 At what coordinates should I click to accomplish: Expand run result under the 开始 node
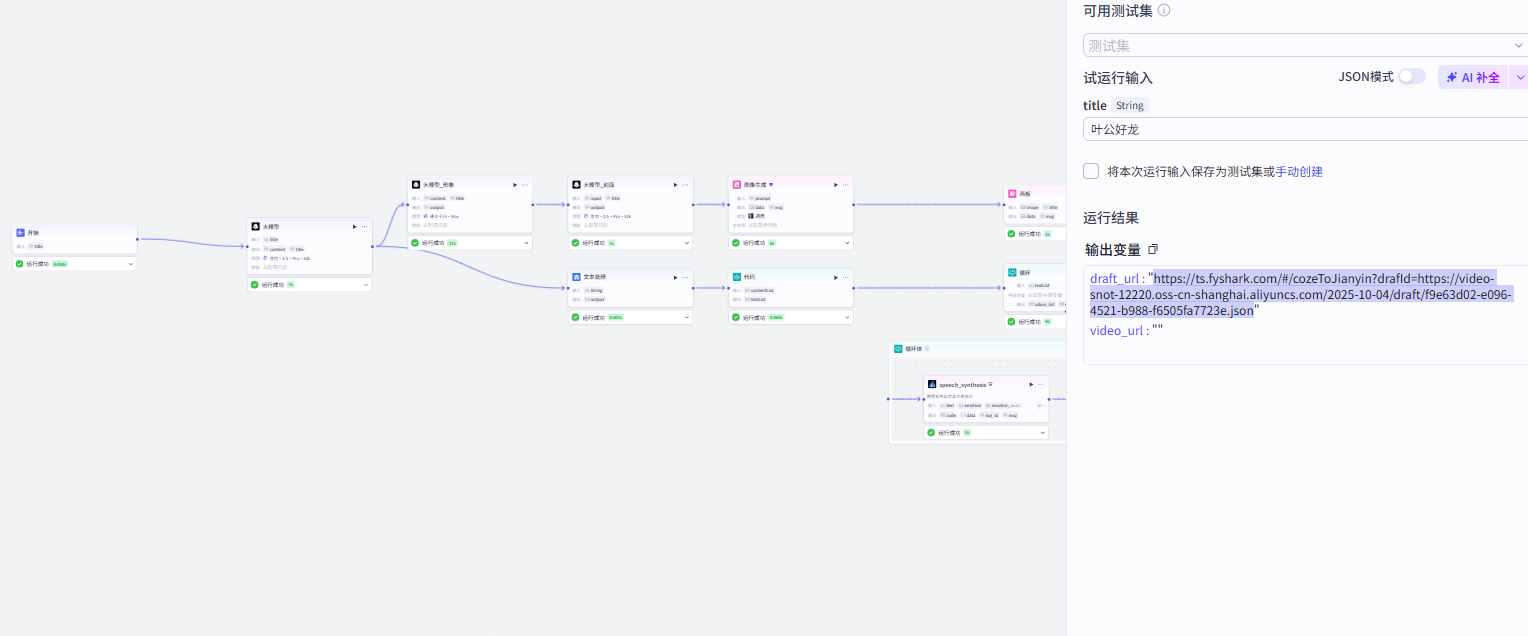pyautogui.click(x=130, y=264)
